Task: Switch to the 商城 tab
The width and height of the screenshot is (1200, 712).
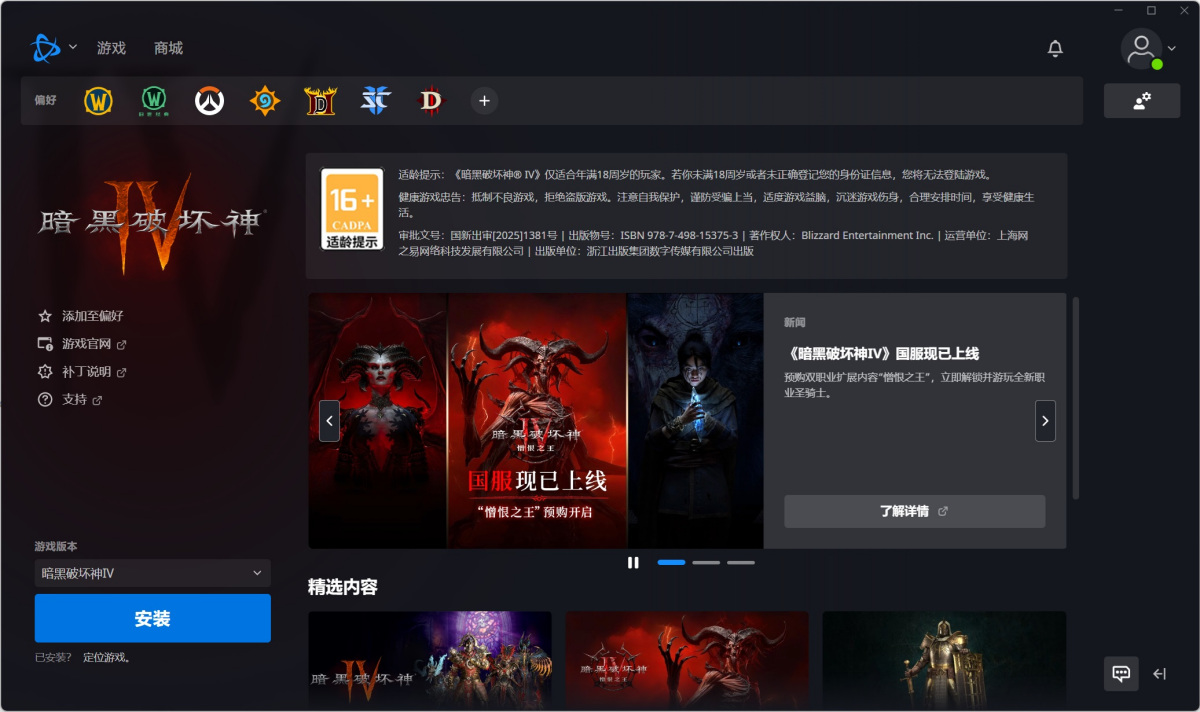Action: 168,48
